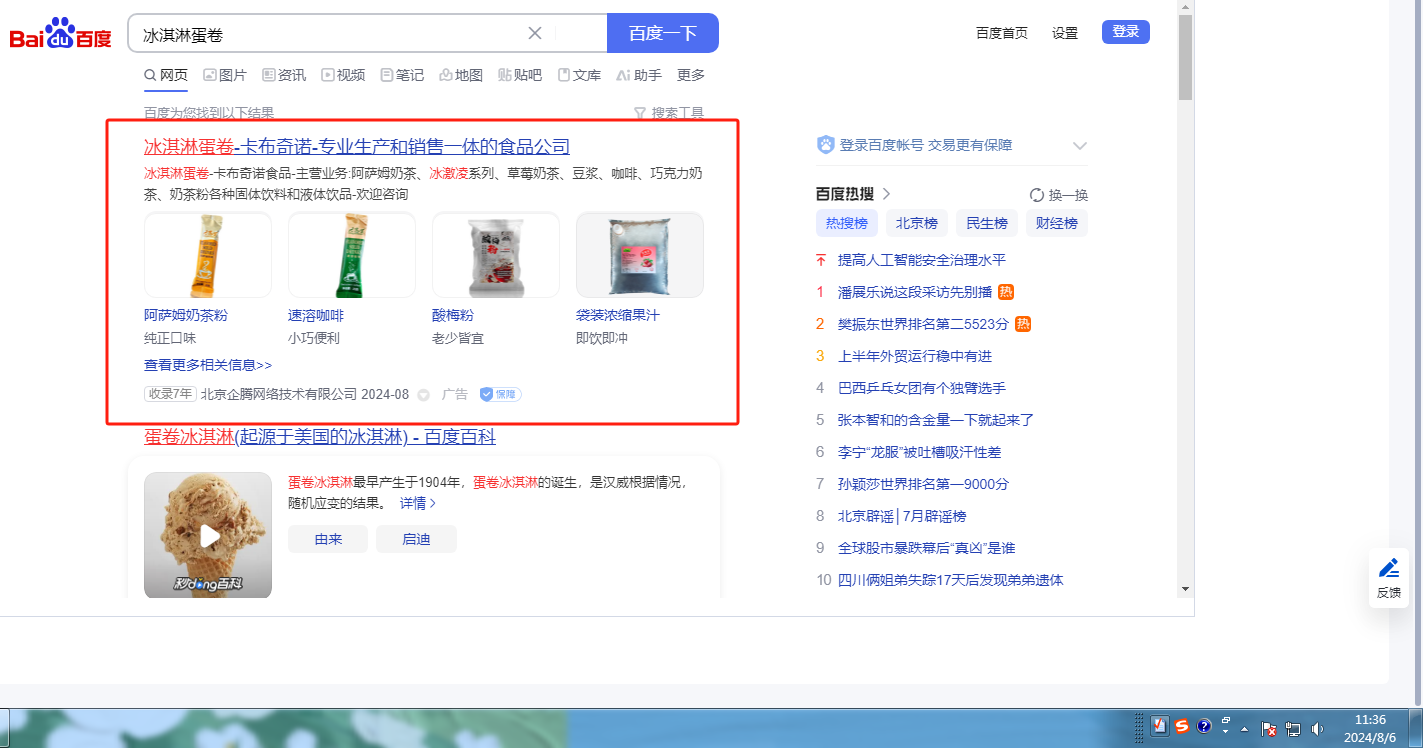Click the Baidu logo

pos(60,34)
